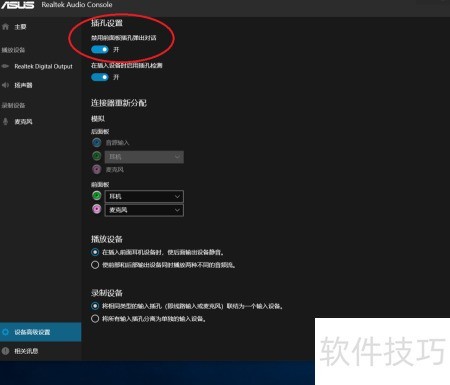This screenshot has width=450, height=385.
Task: Click the blue rear panel line-in jack icon
Action: pyautogui.click(x=97, y=143)
